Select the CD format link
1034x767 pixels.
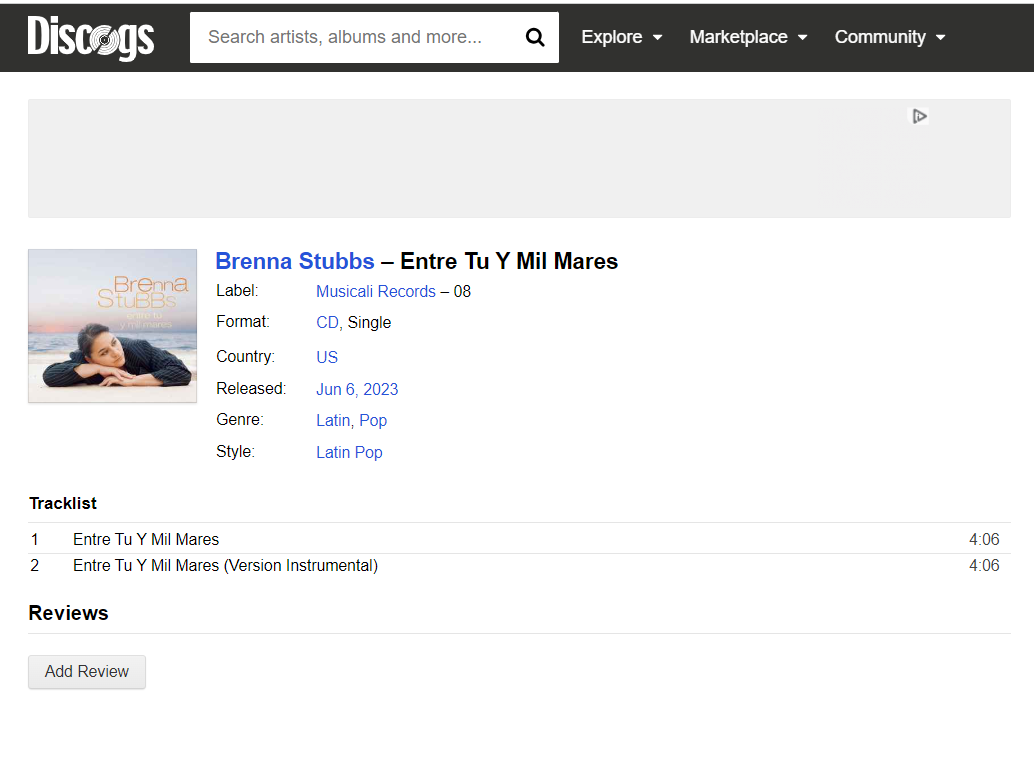point(327,323)
